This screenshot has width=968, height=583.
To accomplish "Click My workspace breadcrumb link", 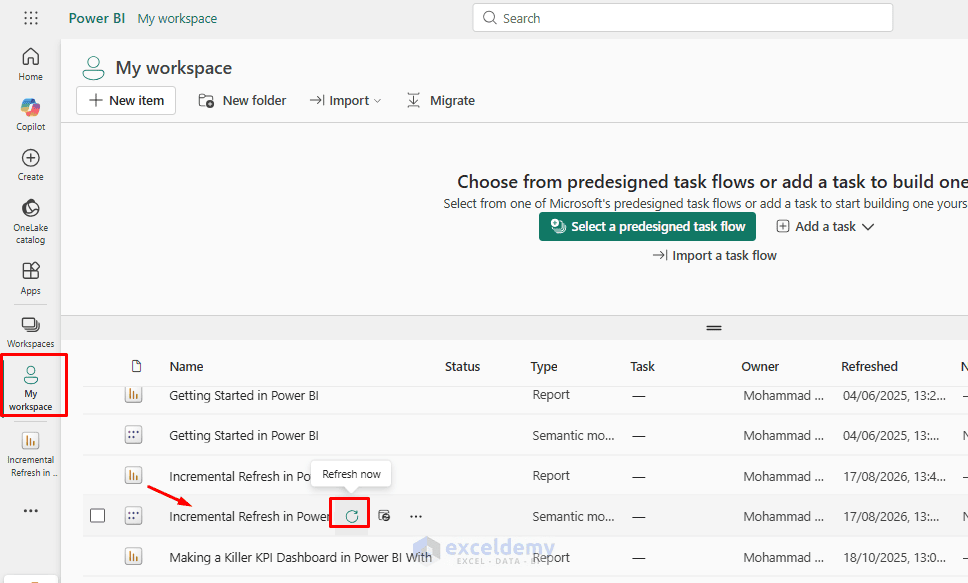I will click(177, 19).
